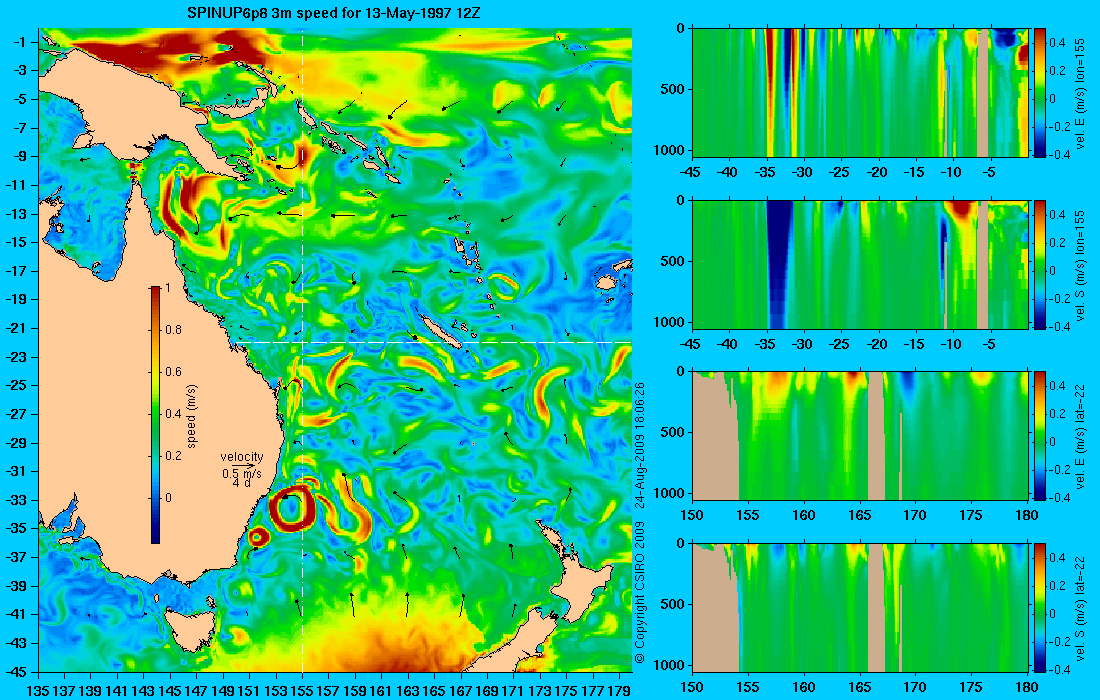
Task: Click the "0.6" tick on the speed colorbar
Action: [x=173, y=372]
